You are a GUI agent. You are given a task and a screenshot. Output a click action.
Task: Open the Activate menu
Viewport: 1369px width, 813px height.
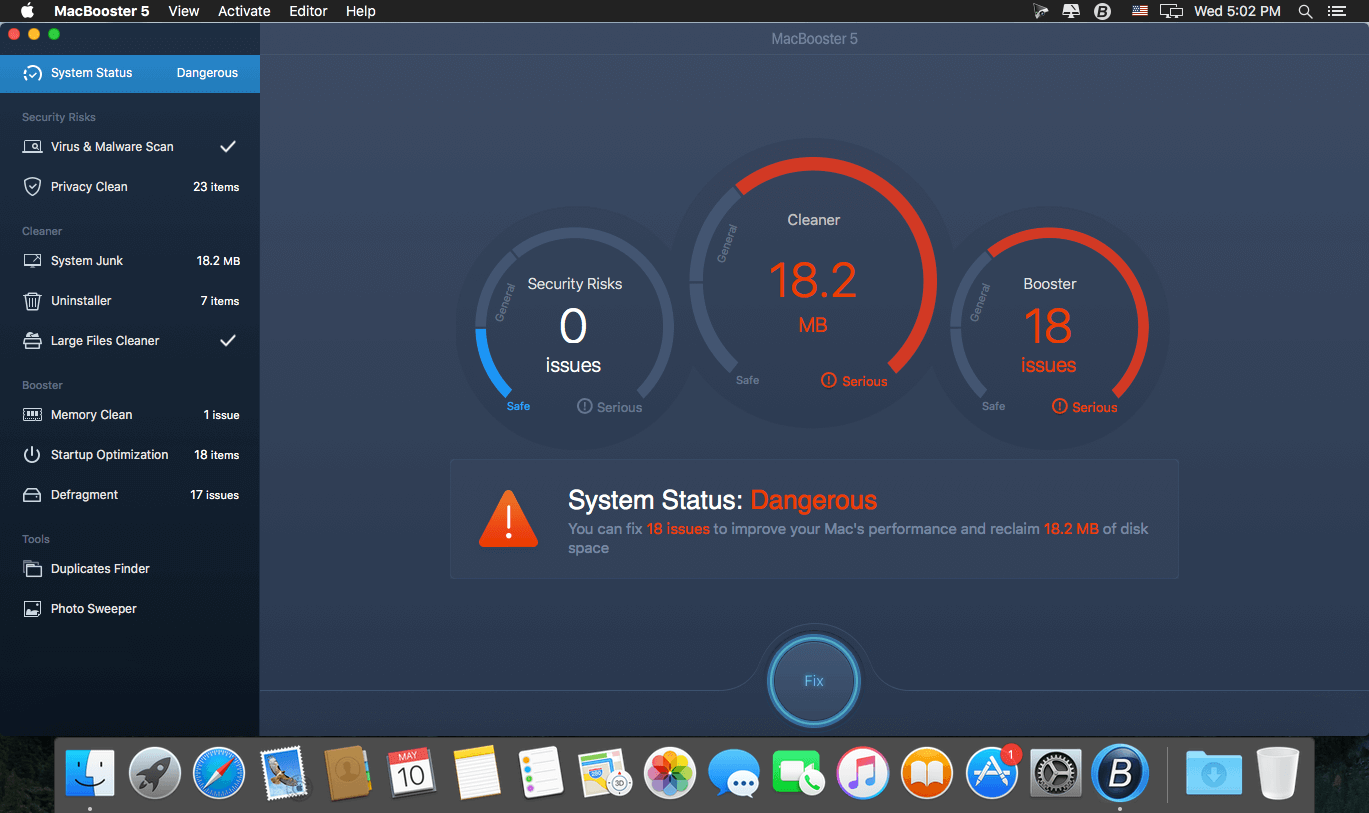(244, 11)
